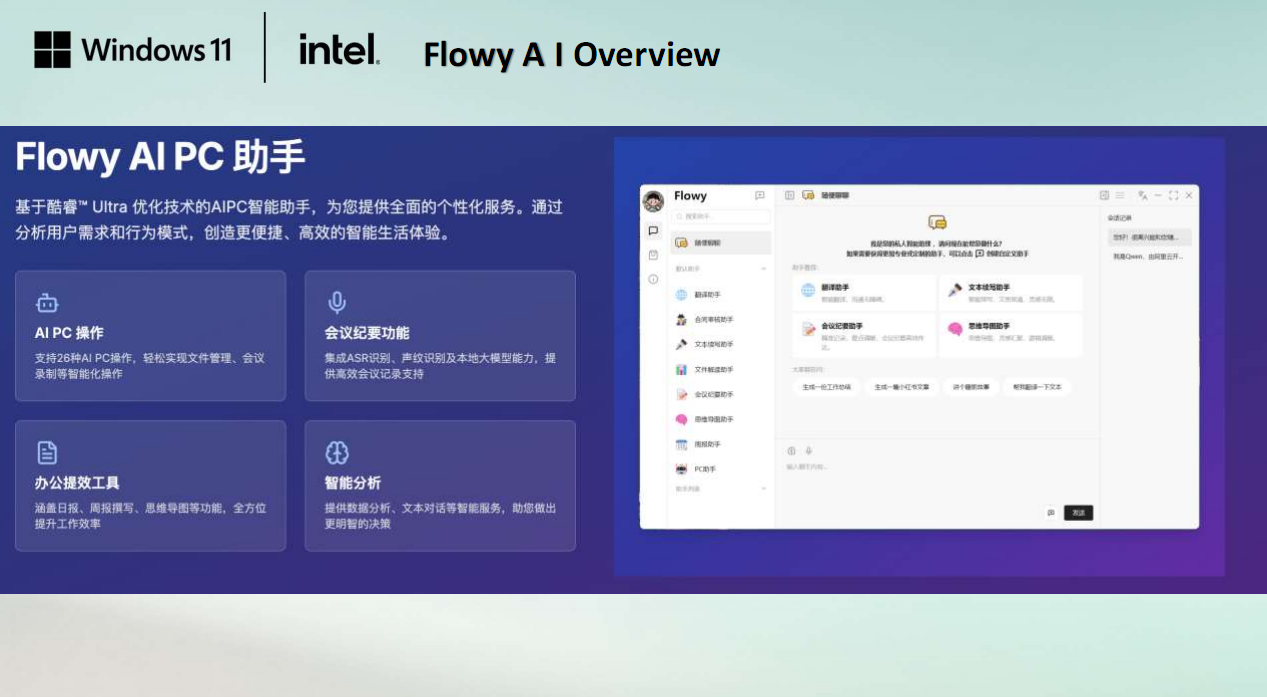
Task: Click the 会议纪要功能 feature card
Action: (x=440, y=336)
